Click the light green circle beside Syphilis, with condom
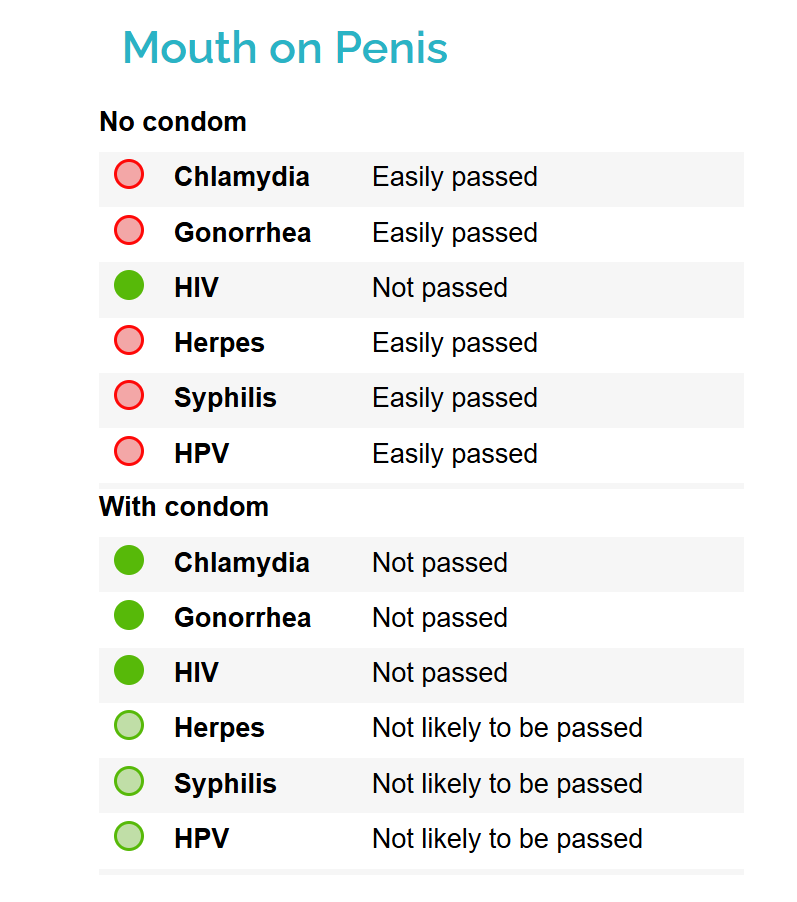 [129, 781]
